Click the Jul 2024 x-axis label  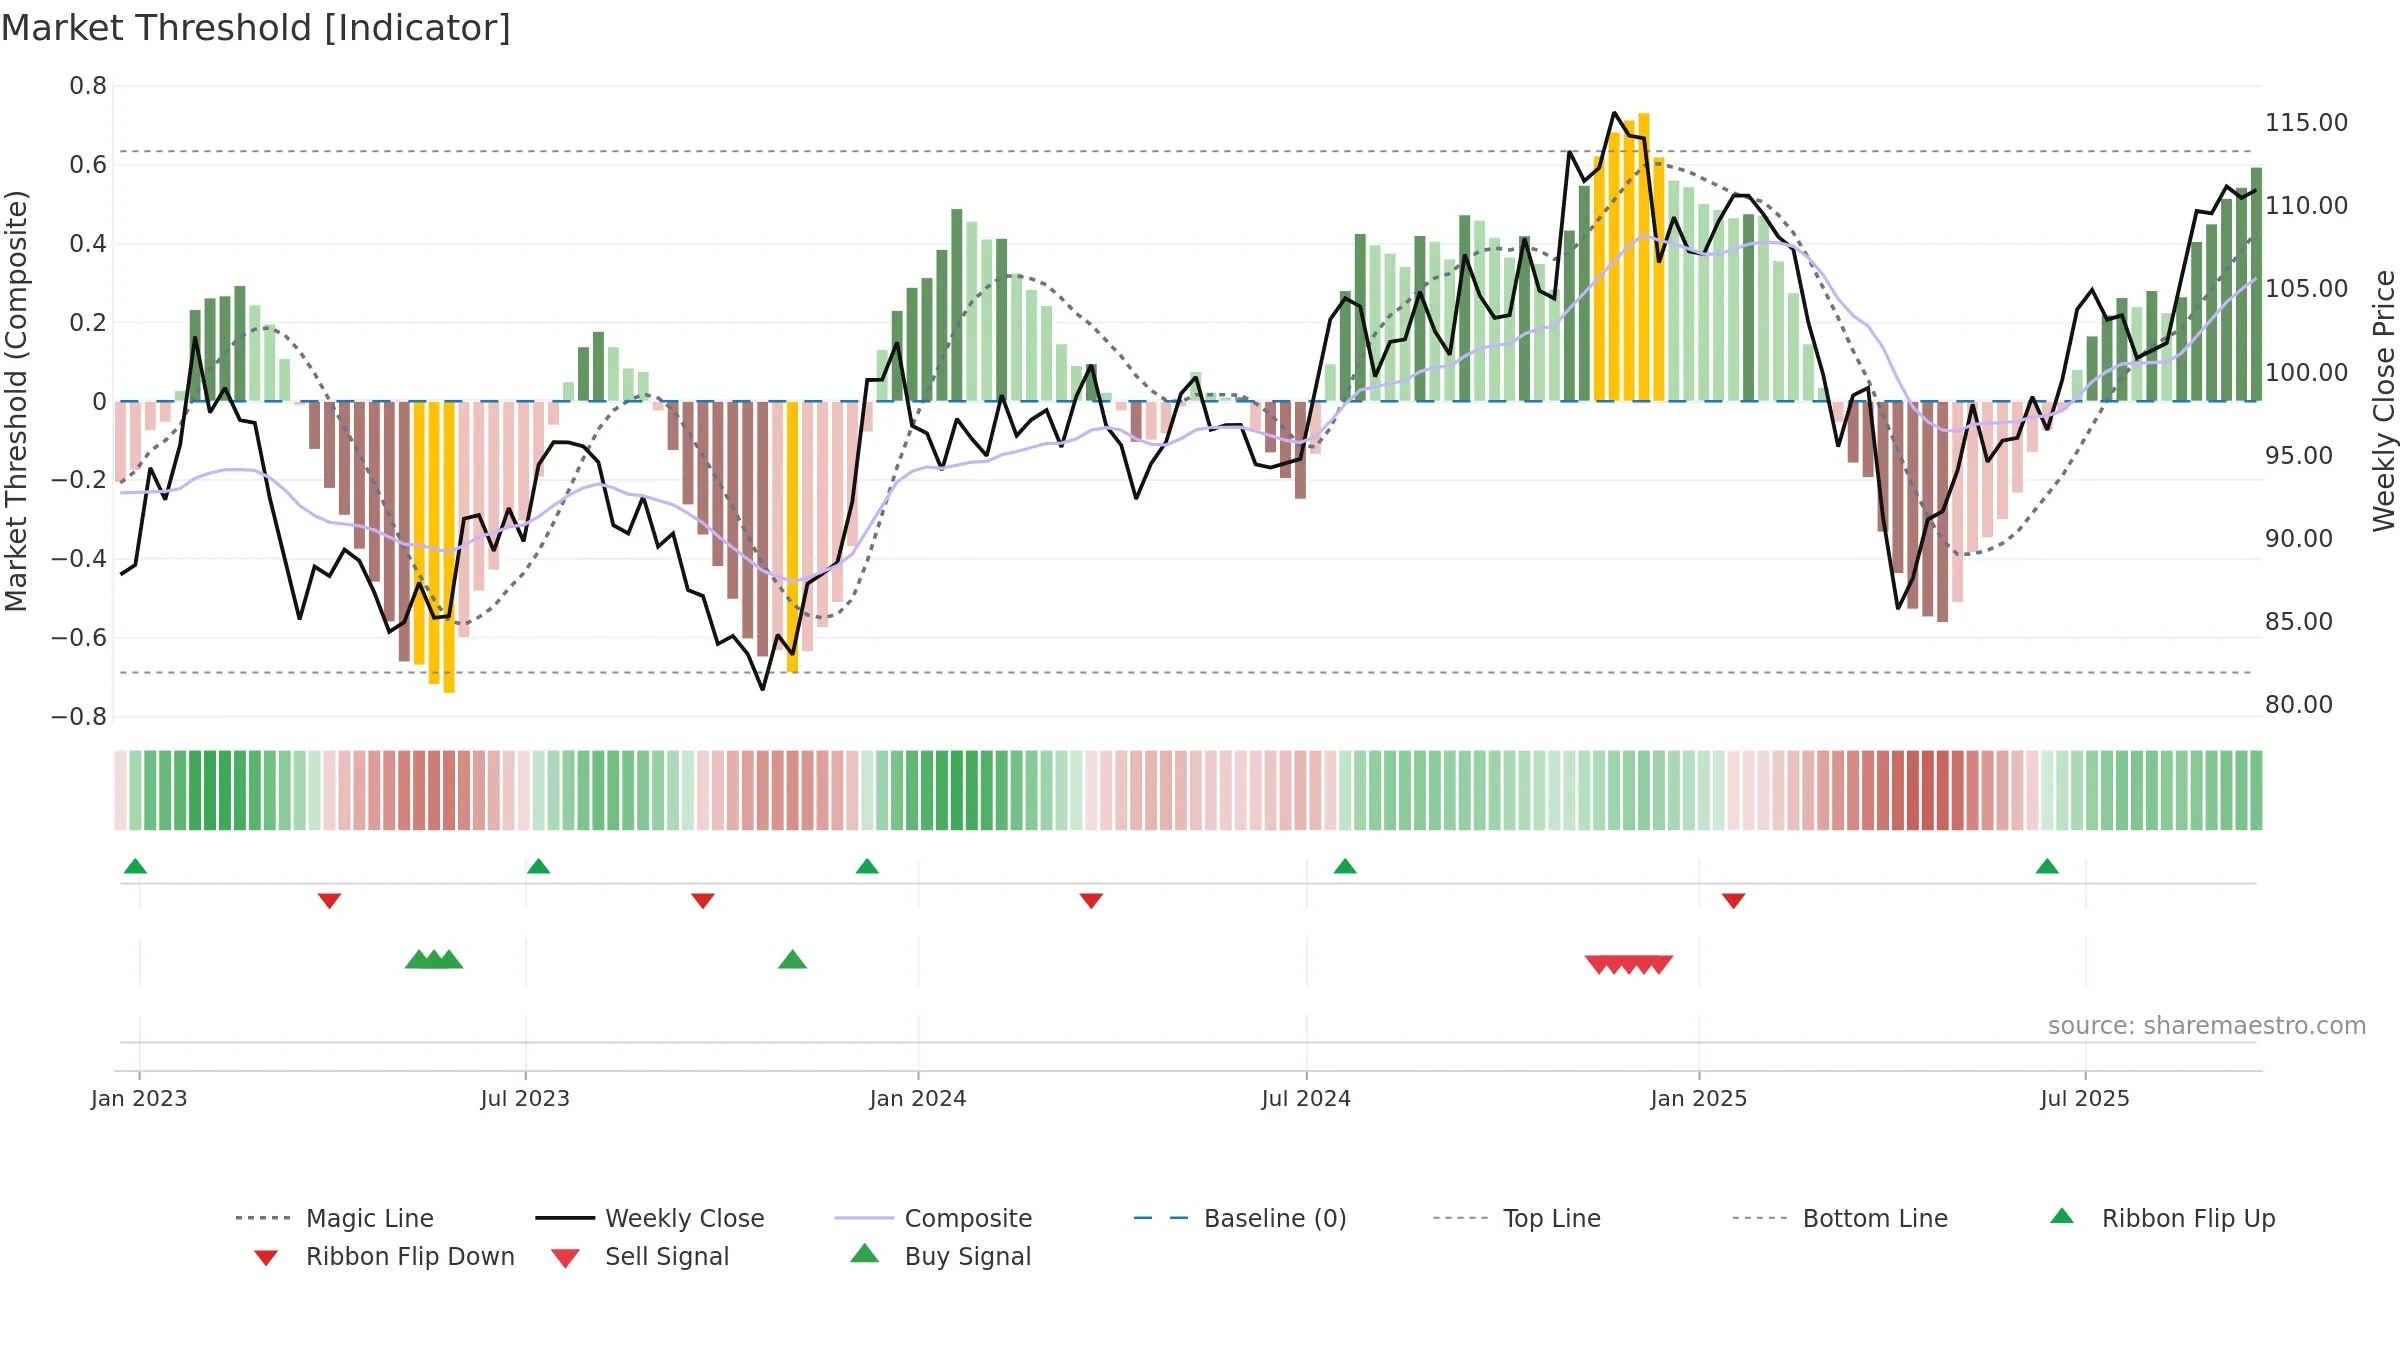pyautogui.click(x=1306, y=1099)
